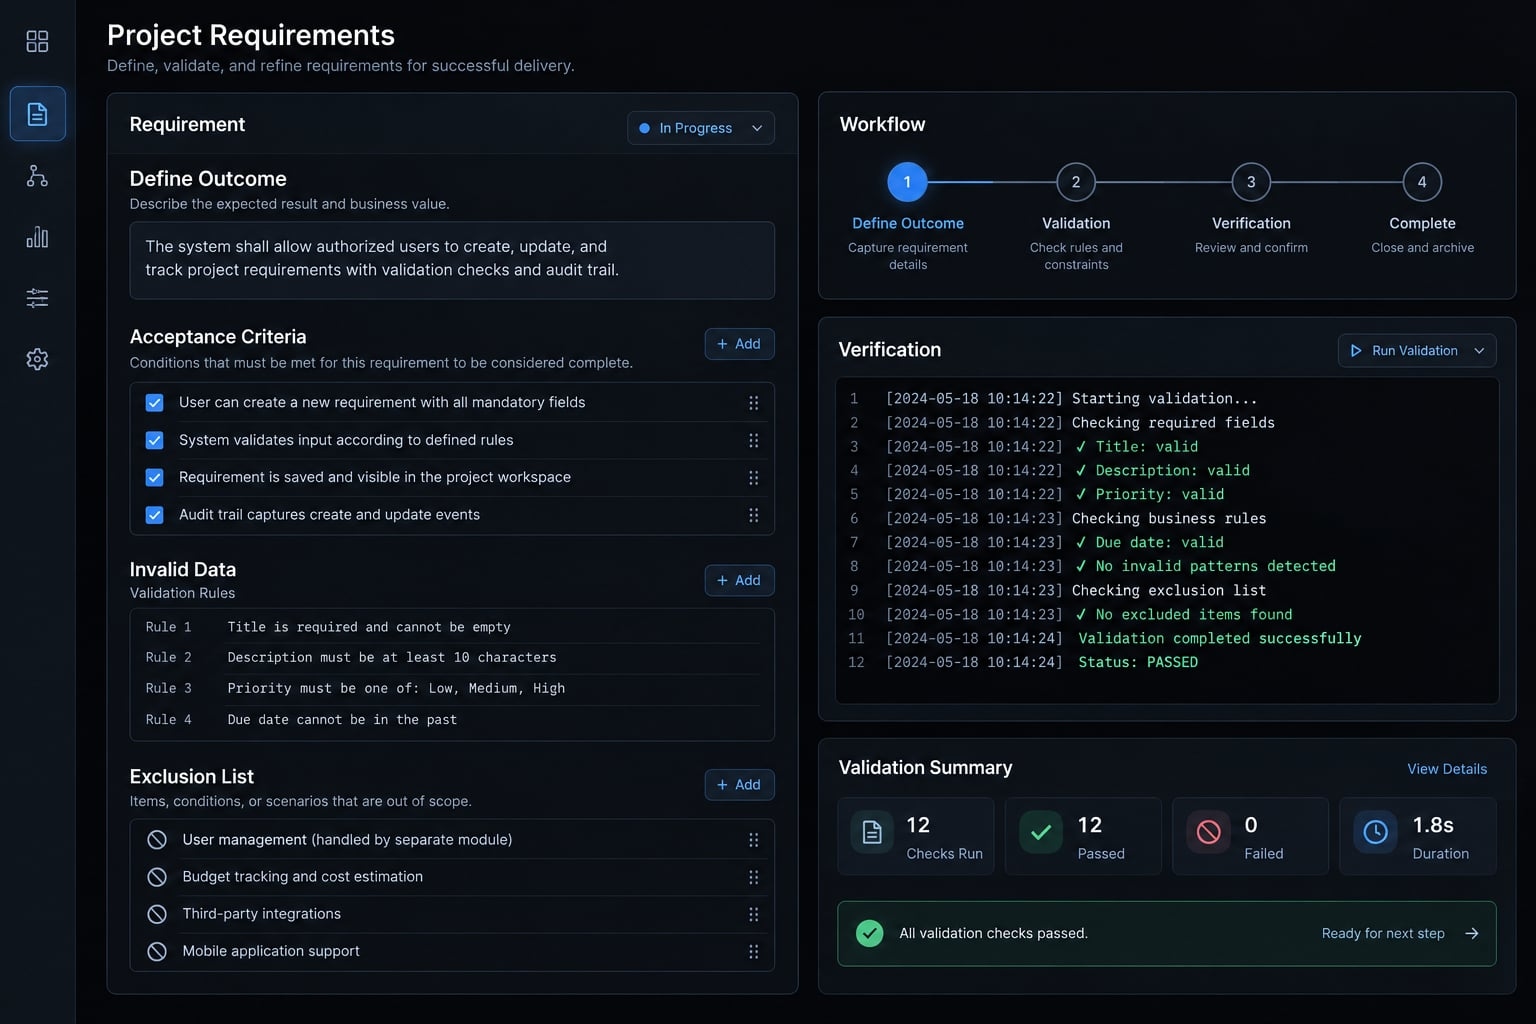Go to workflow step 3 Verification
This screenshot has height=1024, width=1536.
point(1251,182)
